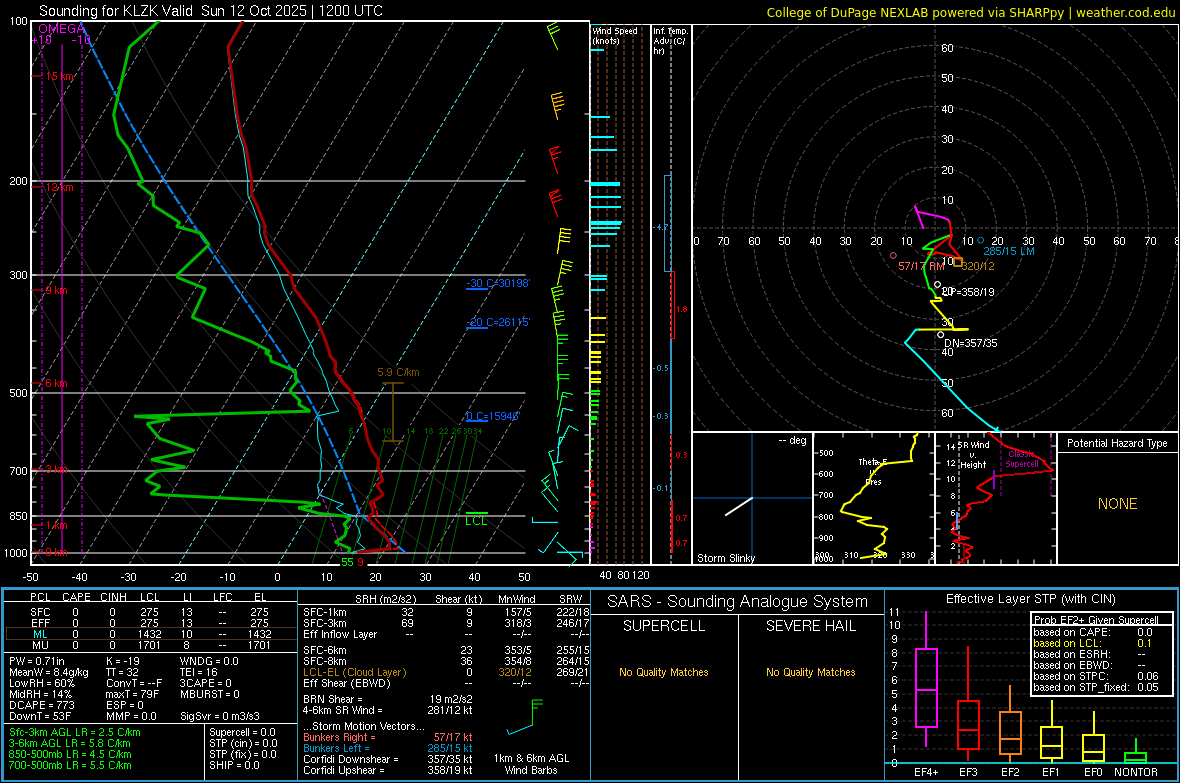
Task: Click the blue Bunkers Left storm motion line
Action: tap(388, 748)
